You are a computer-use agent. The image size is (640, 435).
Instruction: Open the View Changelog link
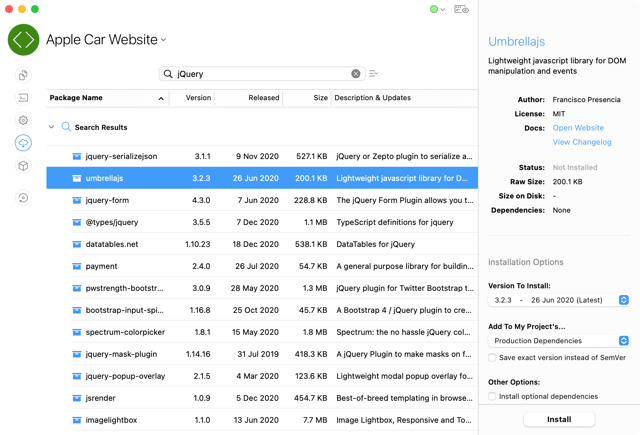(582, 142)
